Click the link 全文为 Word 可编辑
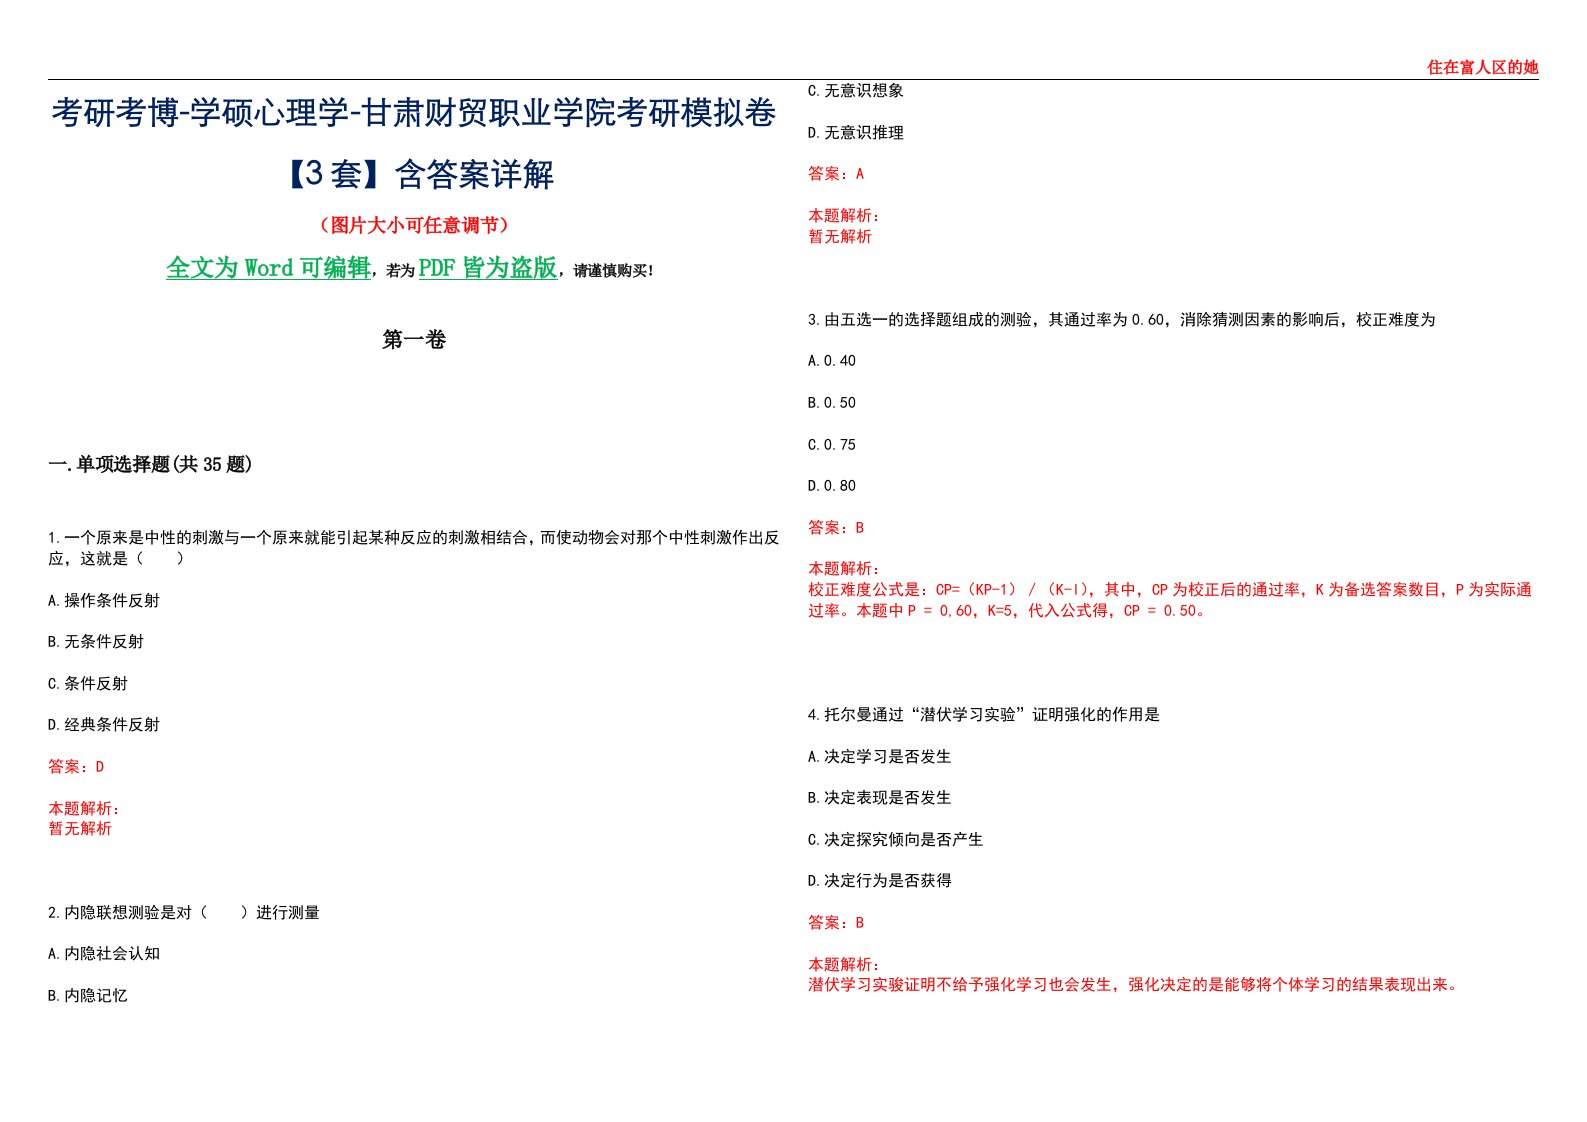1587x1122 pixels. tap(268, 268)
